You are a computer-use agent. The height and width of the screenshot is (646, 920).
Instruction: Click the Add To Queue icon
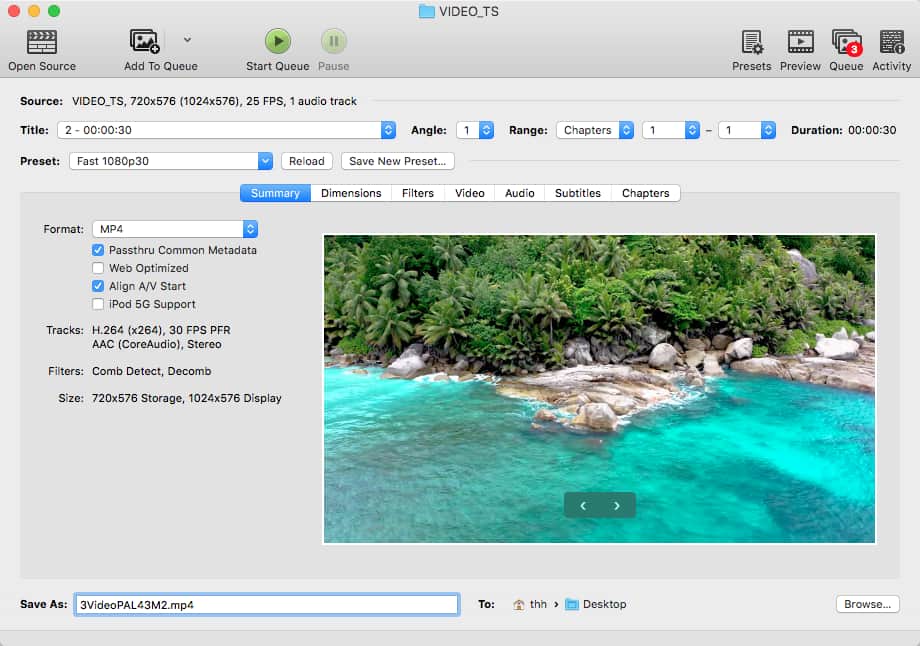click(x=146, y=42)
